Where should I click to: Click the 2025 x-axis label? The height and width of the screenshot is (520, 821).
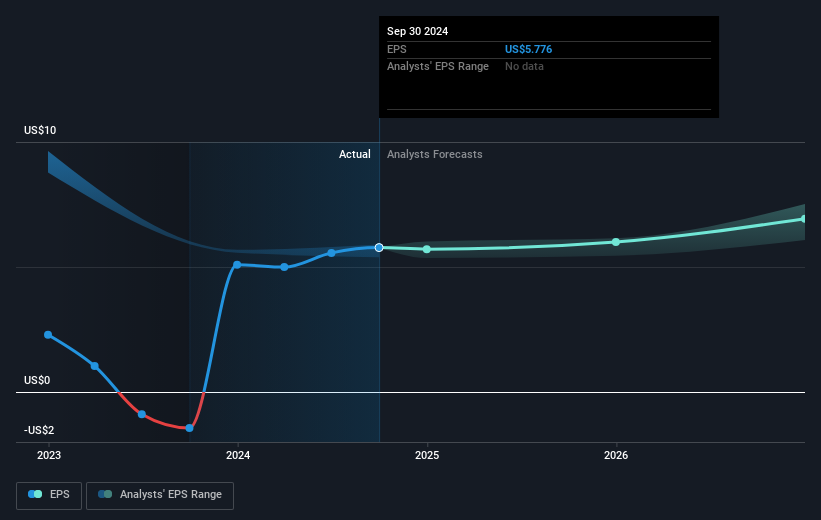(427, 456)
